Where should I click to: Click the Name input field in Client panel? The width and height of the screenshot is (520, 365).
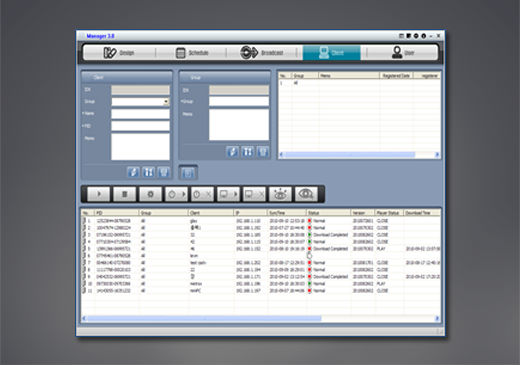pos(140,114)
